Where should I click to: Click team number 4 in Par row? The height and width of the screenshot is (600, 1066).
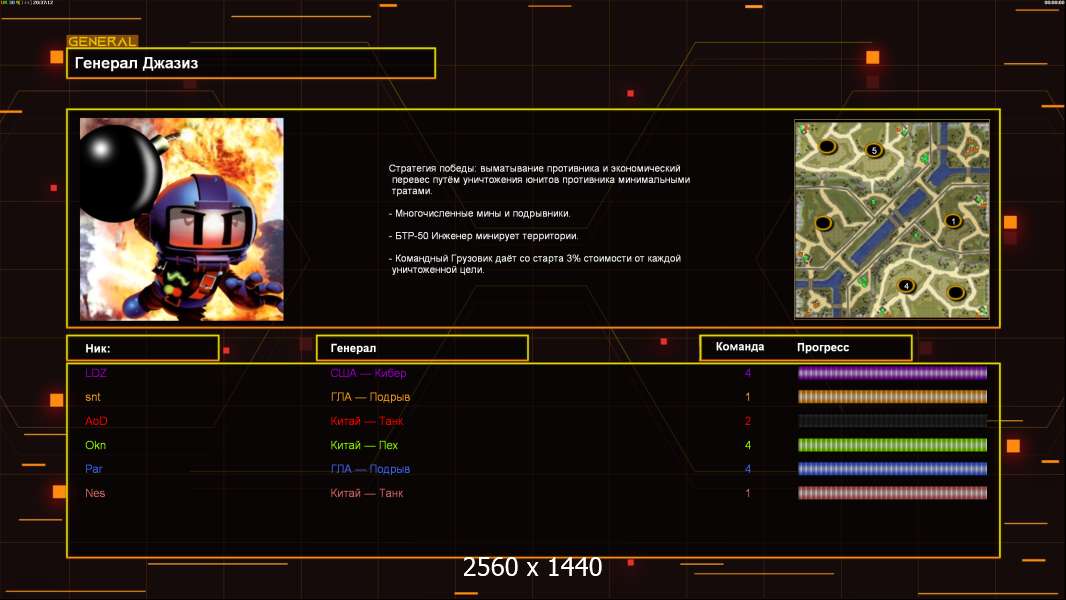click(x=748, y=469)
